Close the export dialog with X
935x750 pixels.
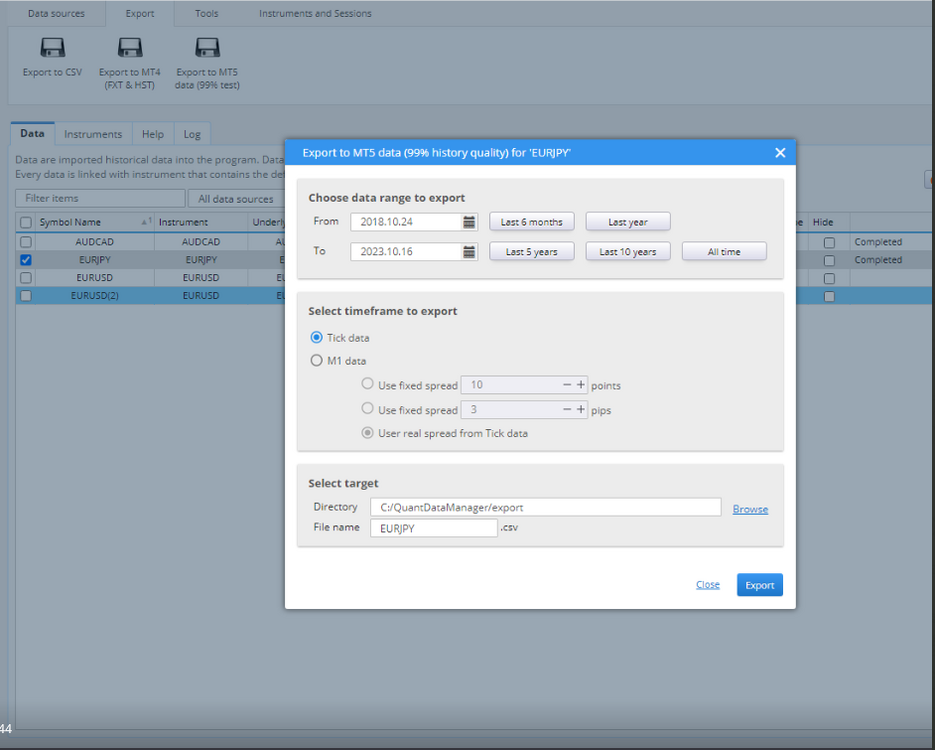[780, 153]
